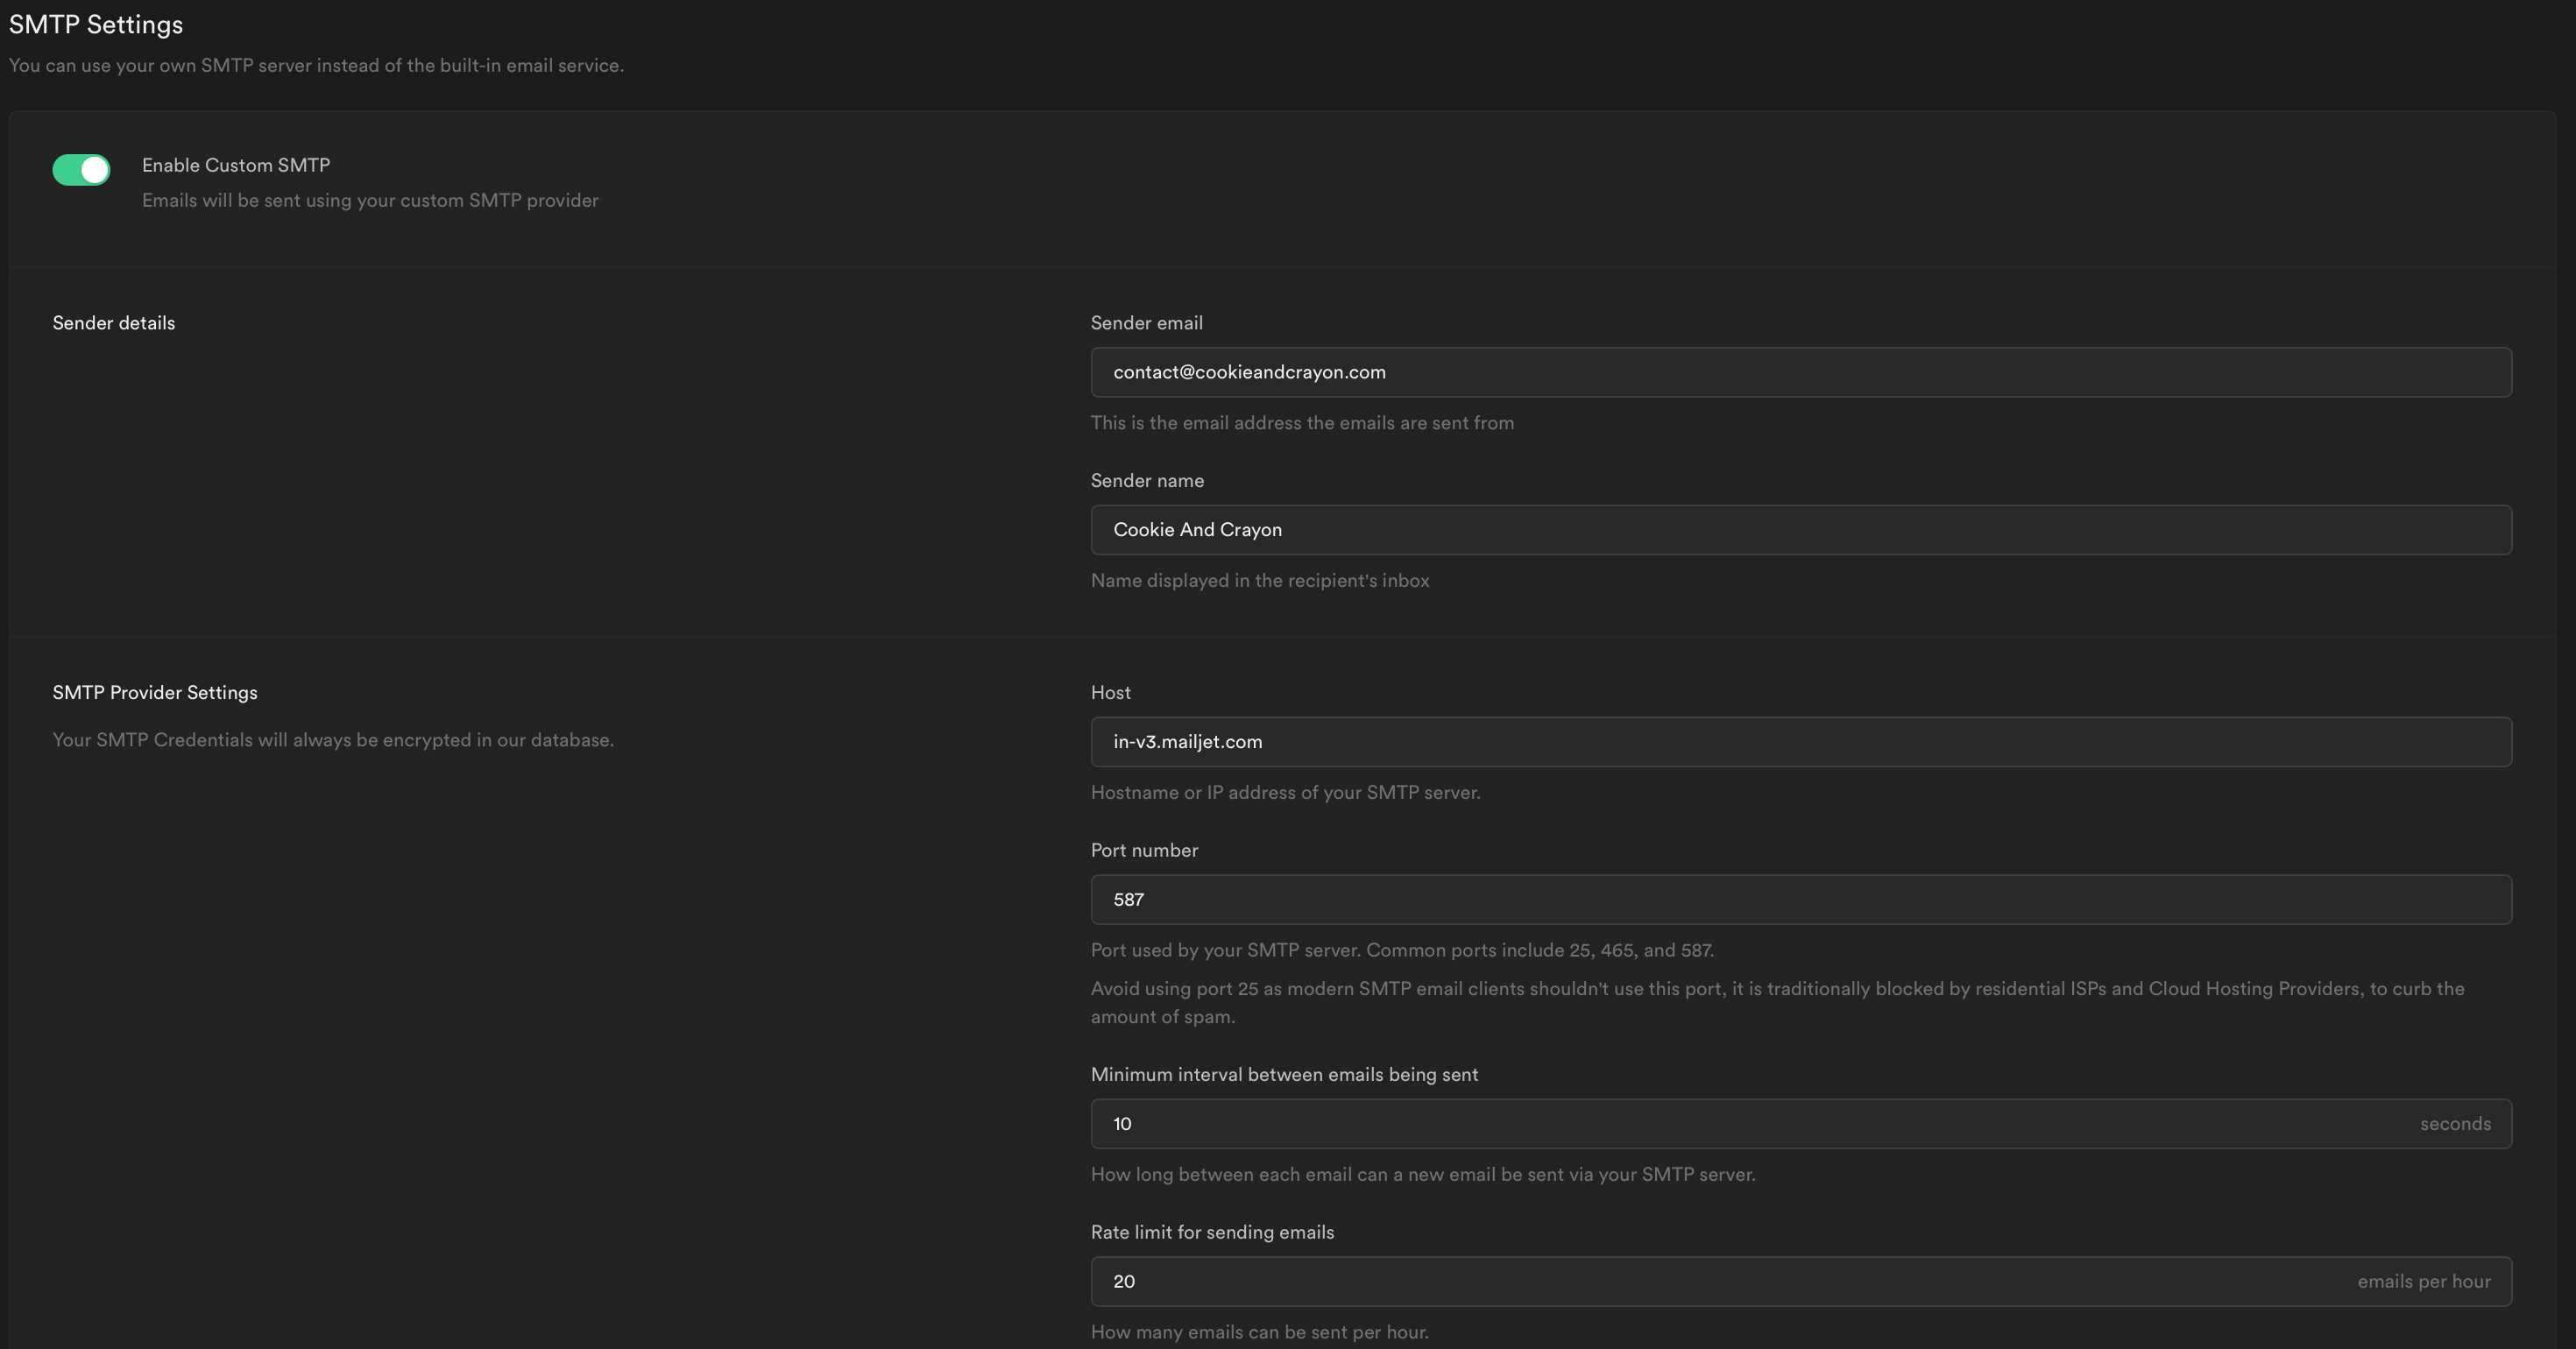Select the Port number field showing 587

[1800, 899]
